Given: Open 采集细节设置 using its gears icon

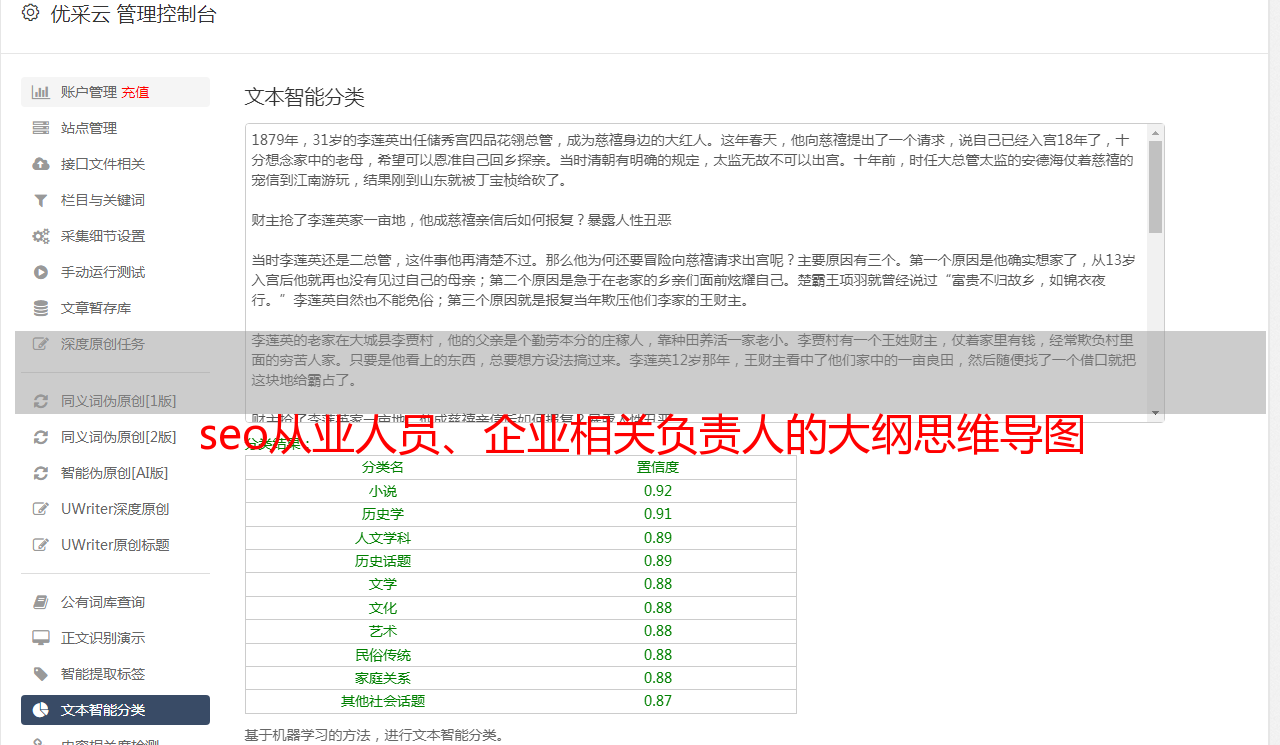Looking at the screenshot, I should (x=41, y=236).
